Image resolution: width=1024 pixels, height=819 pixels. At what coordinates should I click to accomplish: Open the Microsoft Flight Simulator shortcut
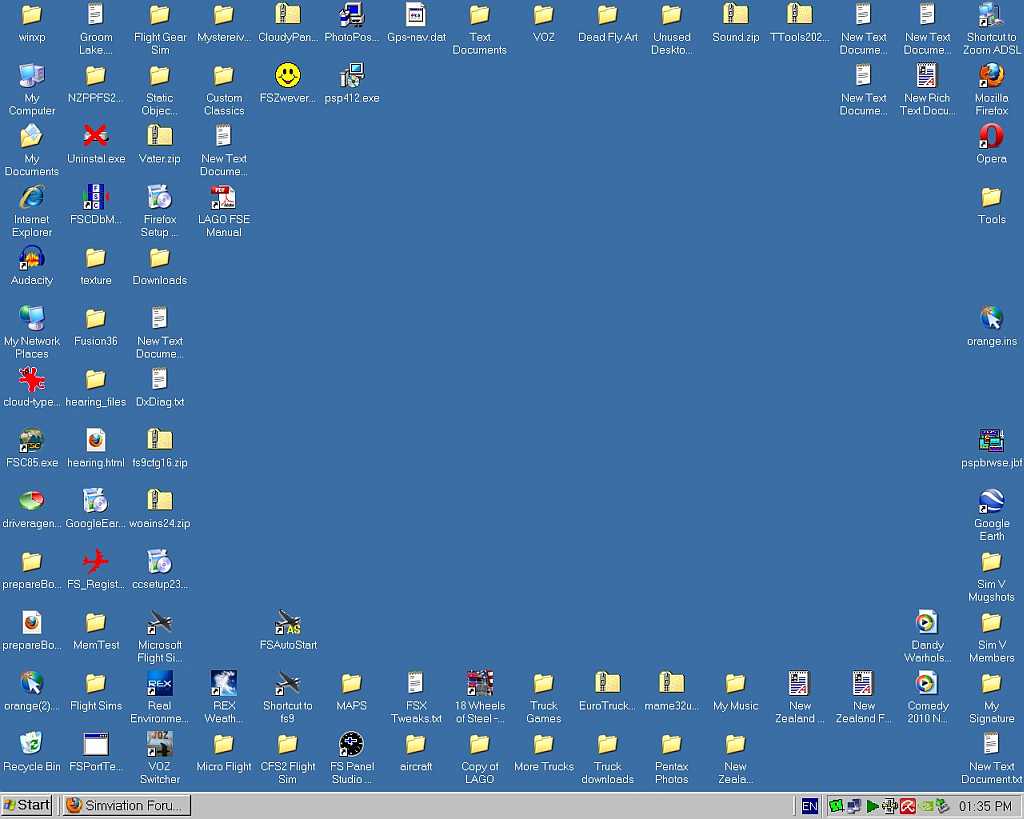pyautogui.click(x=160, y=623)
